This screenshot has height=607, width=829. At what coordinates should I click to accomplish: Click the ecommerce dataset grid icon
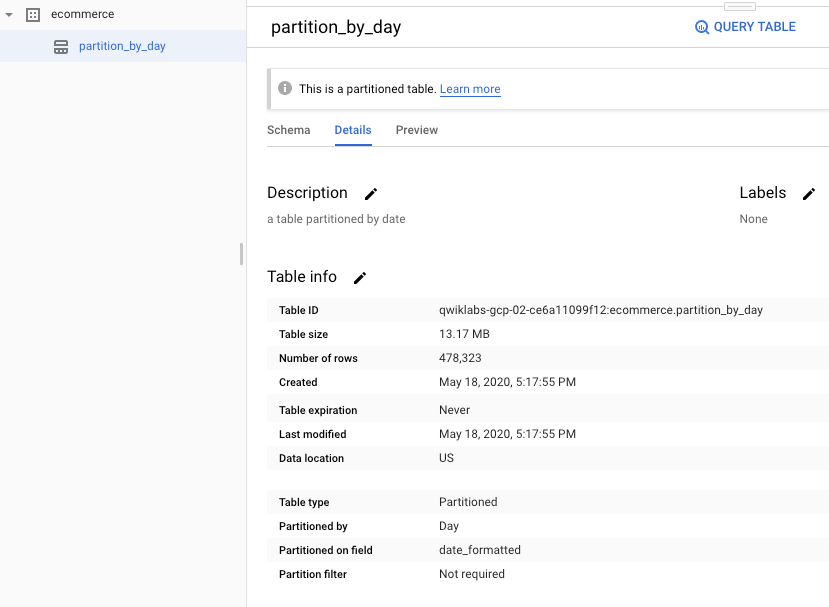click(33, 15)
